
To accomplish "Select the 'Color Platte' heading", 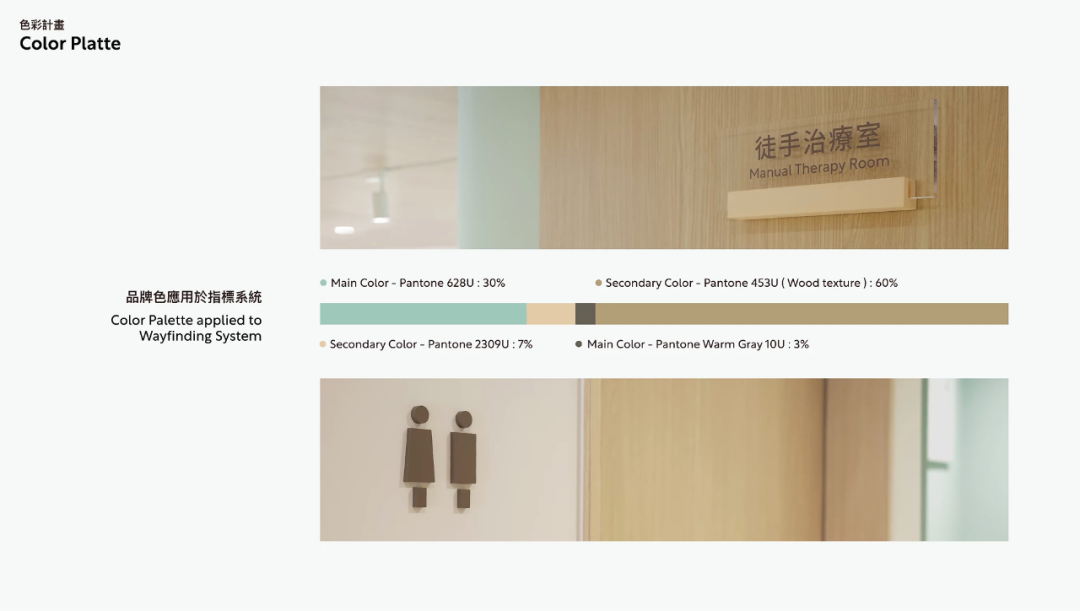I will coord(70,43).
